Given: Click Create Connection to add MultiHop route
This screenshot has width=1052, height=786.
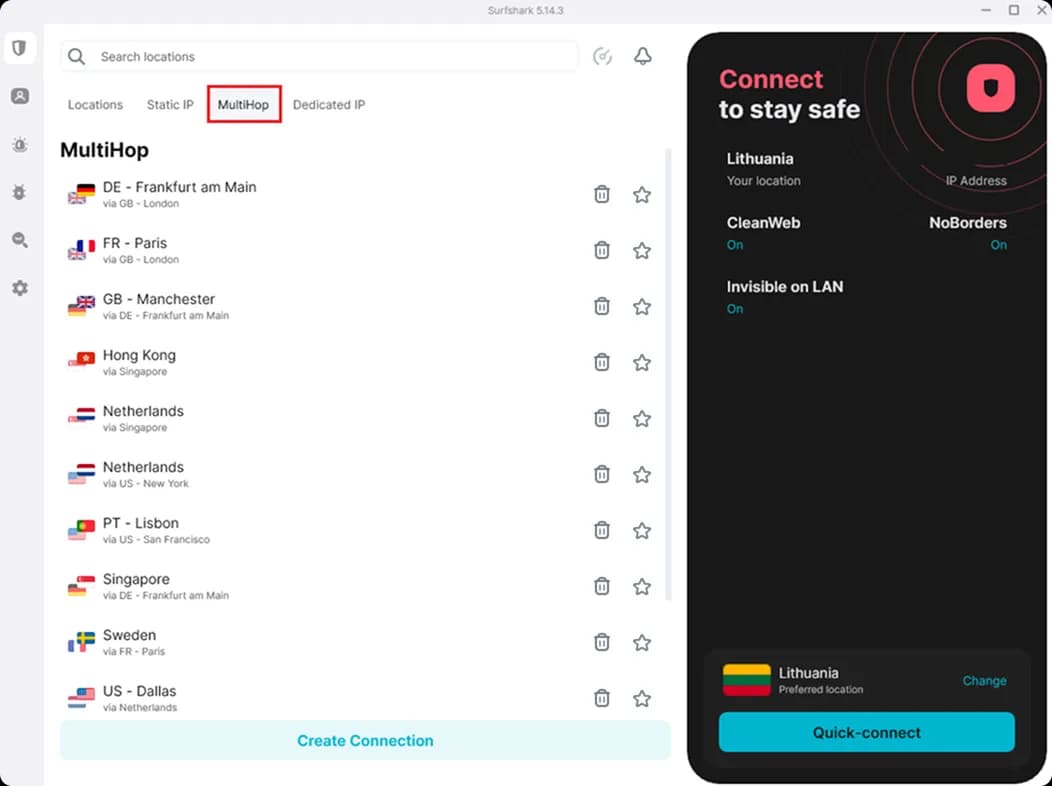Looking at the screenshot, I should pos(365,740).
